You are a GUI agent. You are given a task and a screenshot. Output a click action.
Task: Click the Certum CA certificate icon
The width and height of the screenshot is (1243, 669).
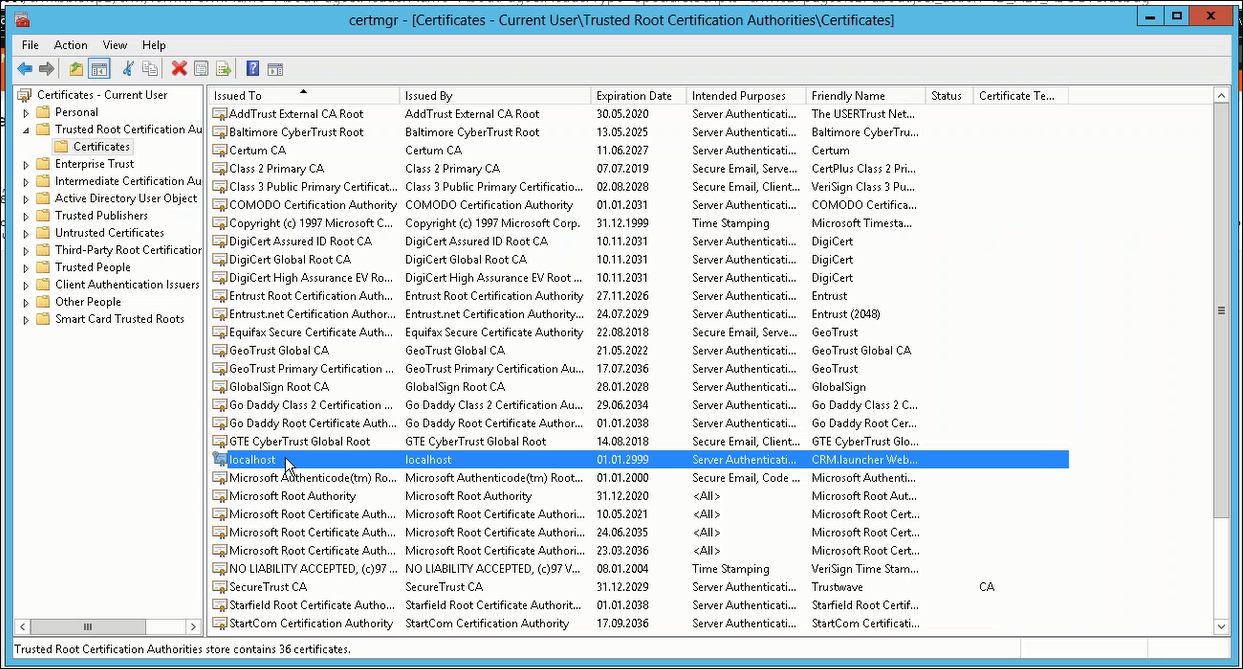point(220,150)
